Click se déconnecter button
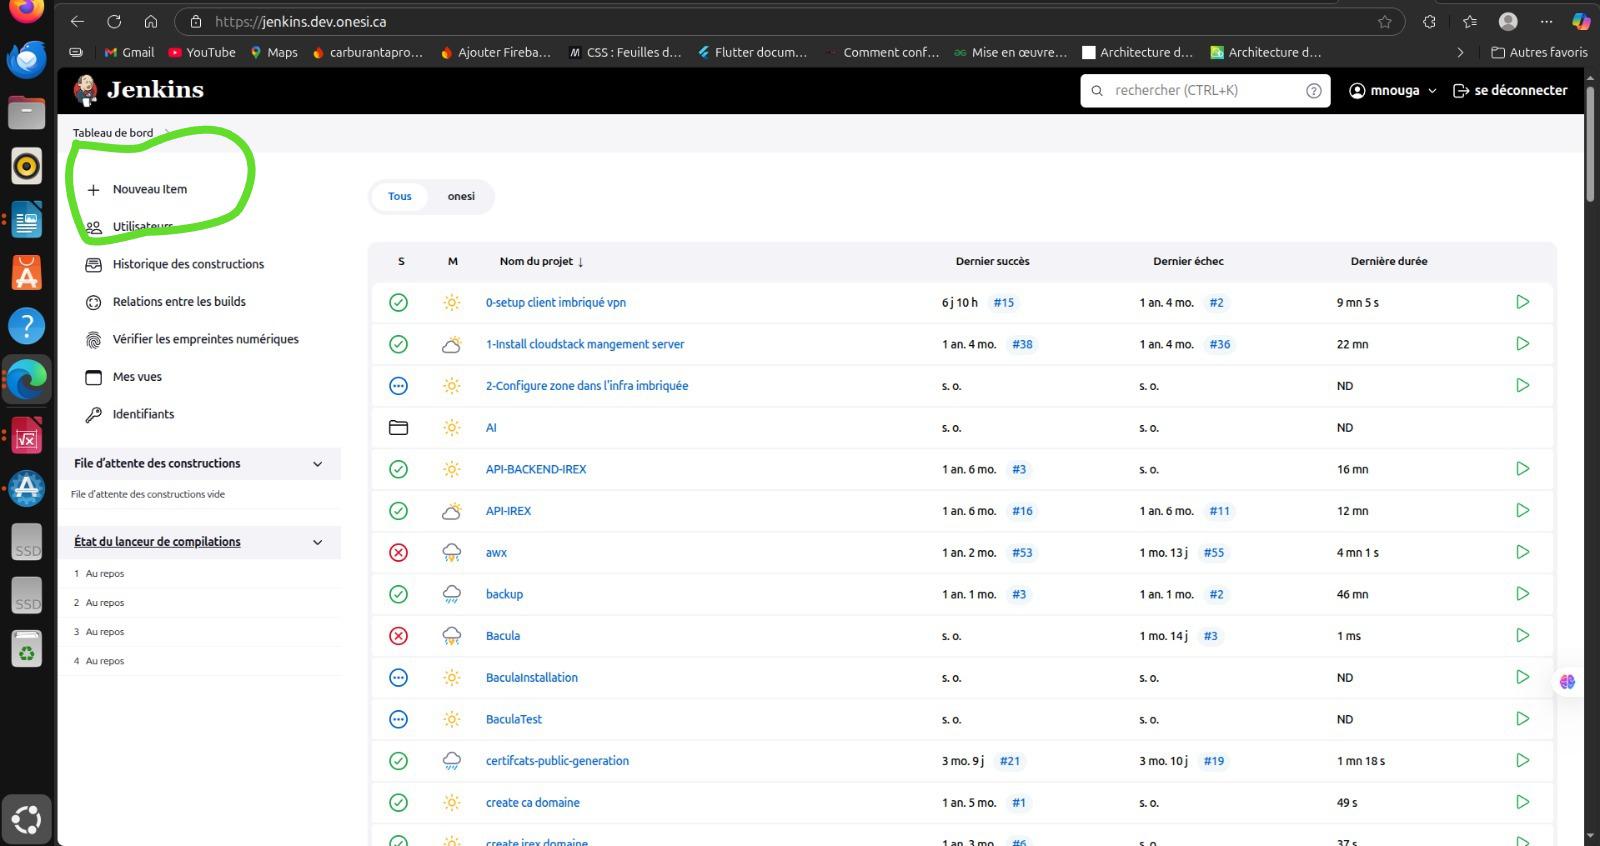Viewport: 1600px width, 846px height. tap(1510, 90)
